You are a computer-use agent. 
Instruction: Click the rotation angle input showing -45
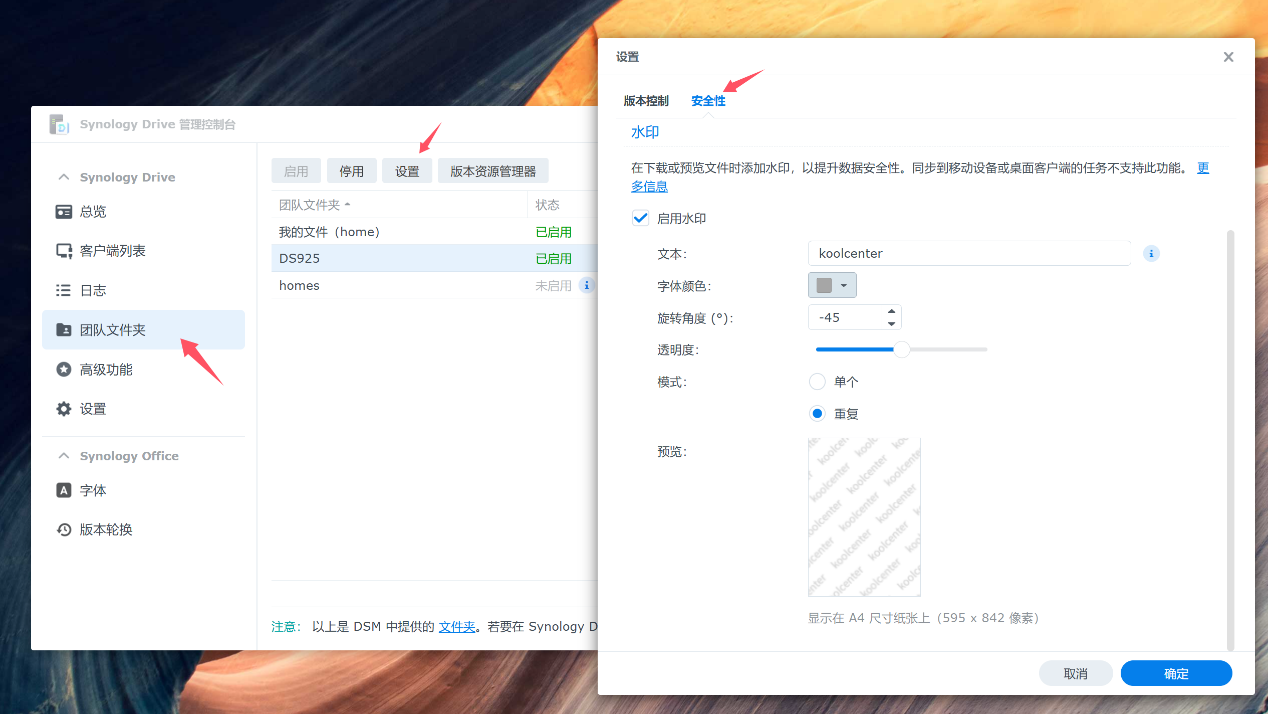point(845,317)
